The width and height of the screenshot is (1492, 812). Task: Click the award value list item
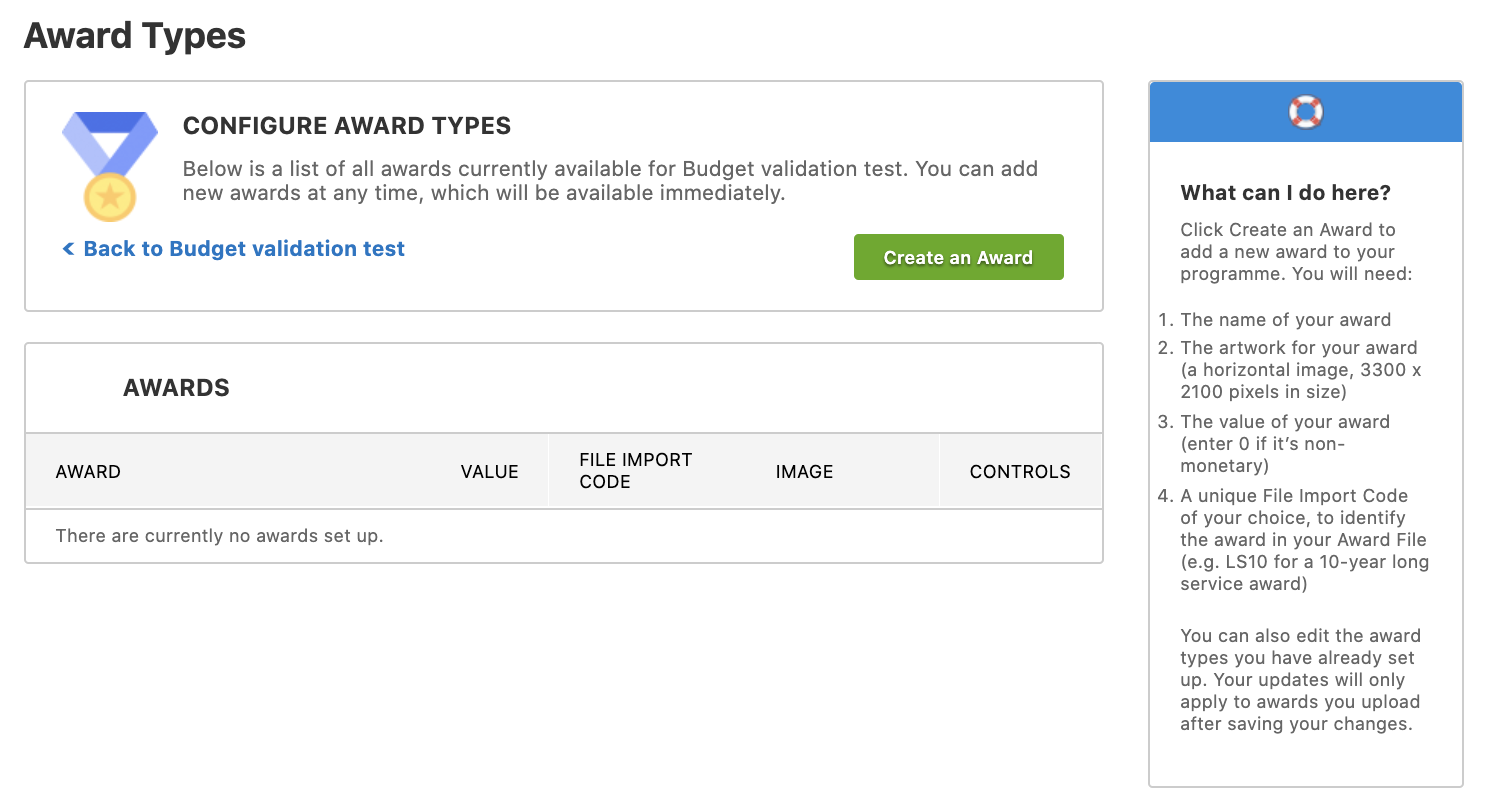[1285, 444]
